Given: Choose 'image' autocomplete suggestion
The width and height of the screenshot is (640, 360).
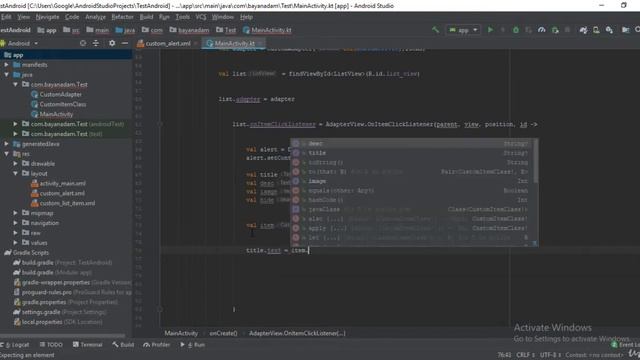Looking at the screenshot, I should 412,181.
